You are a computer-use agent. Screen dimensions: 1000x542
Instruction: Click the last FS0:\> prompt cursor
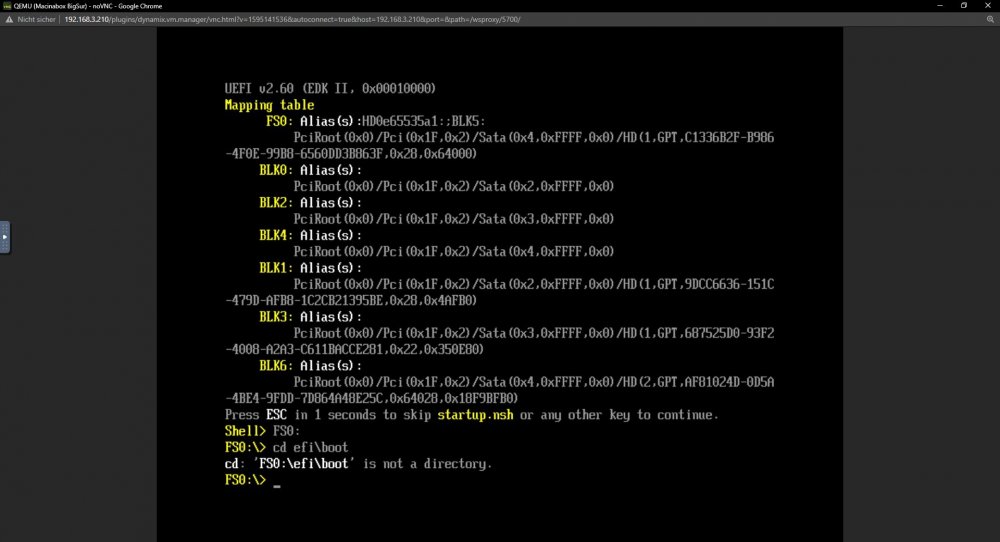277,485
